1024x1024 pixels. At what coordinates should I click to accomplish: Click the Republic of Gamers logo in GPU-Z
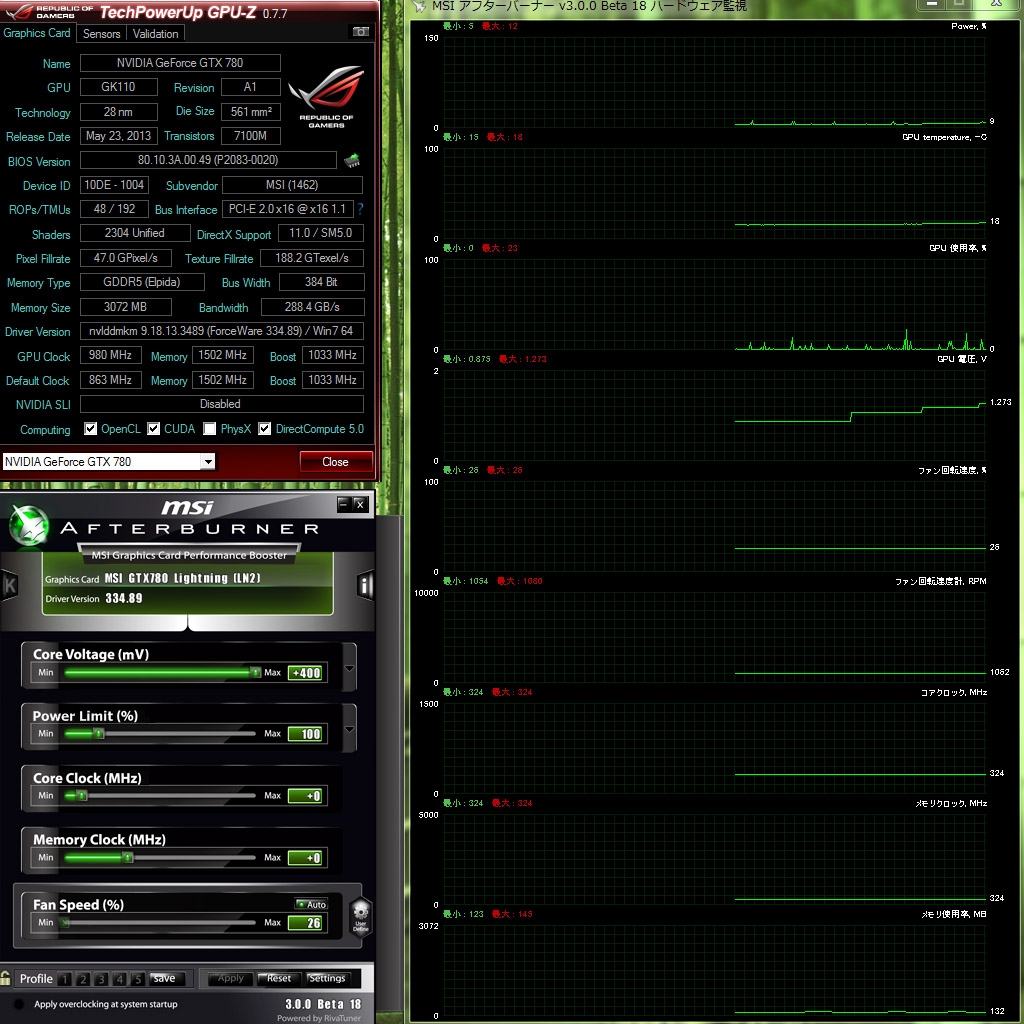(x=326, y=96)
